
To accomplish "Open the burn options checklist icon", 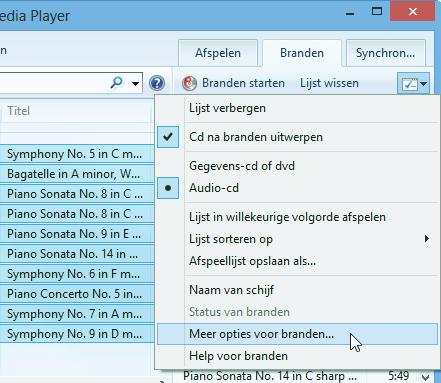I will click(x=413, y=84).
